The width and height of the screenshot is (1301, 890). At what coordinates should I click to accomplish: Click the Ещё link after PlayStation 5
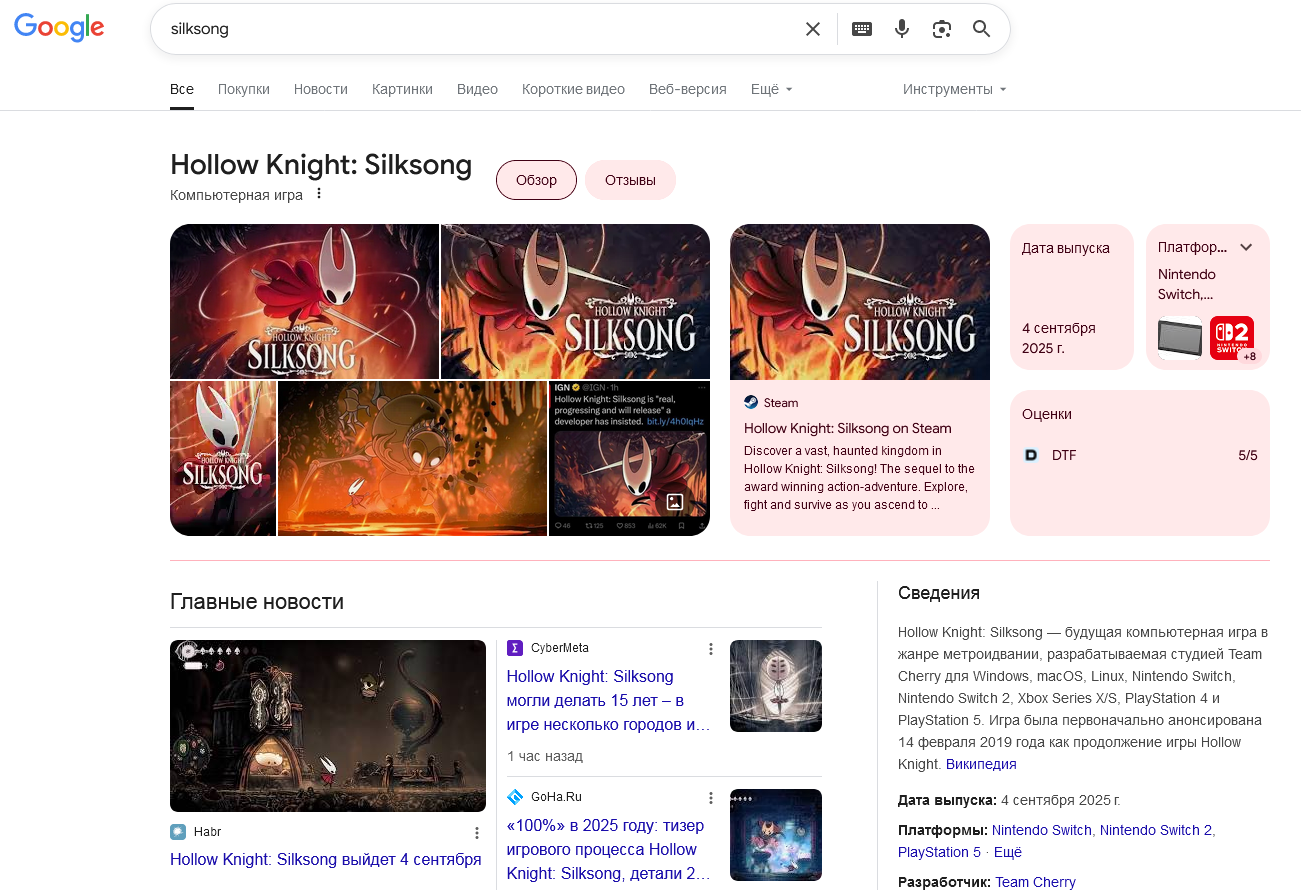pos(1008,852)
